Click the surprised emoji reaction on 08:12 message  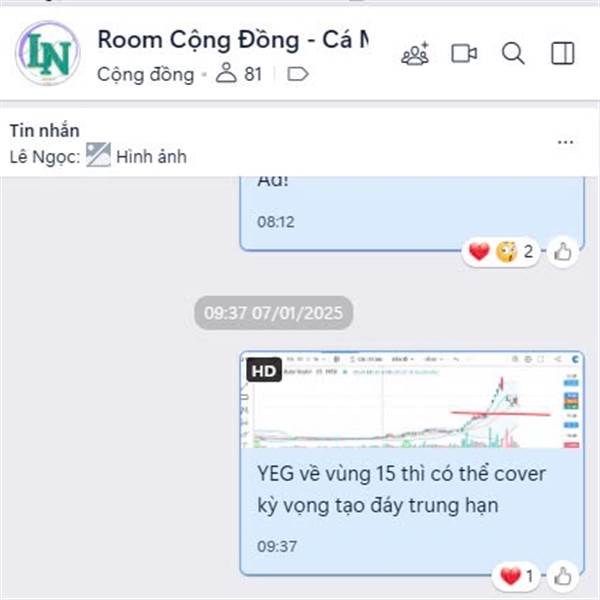tap(506, 252)
